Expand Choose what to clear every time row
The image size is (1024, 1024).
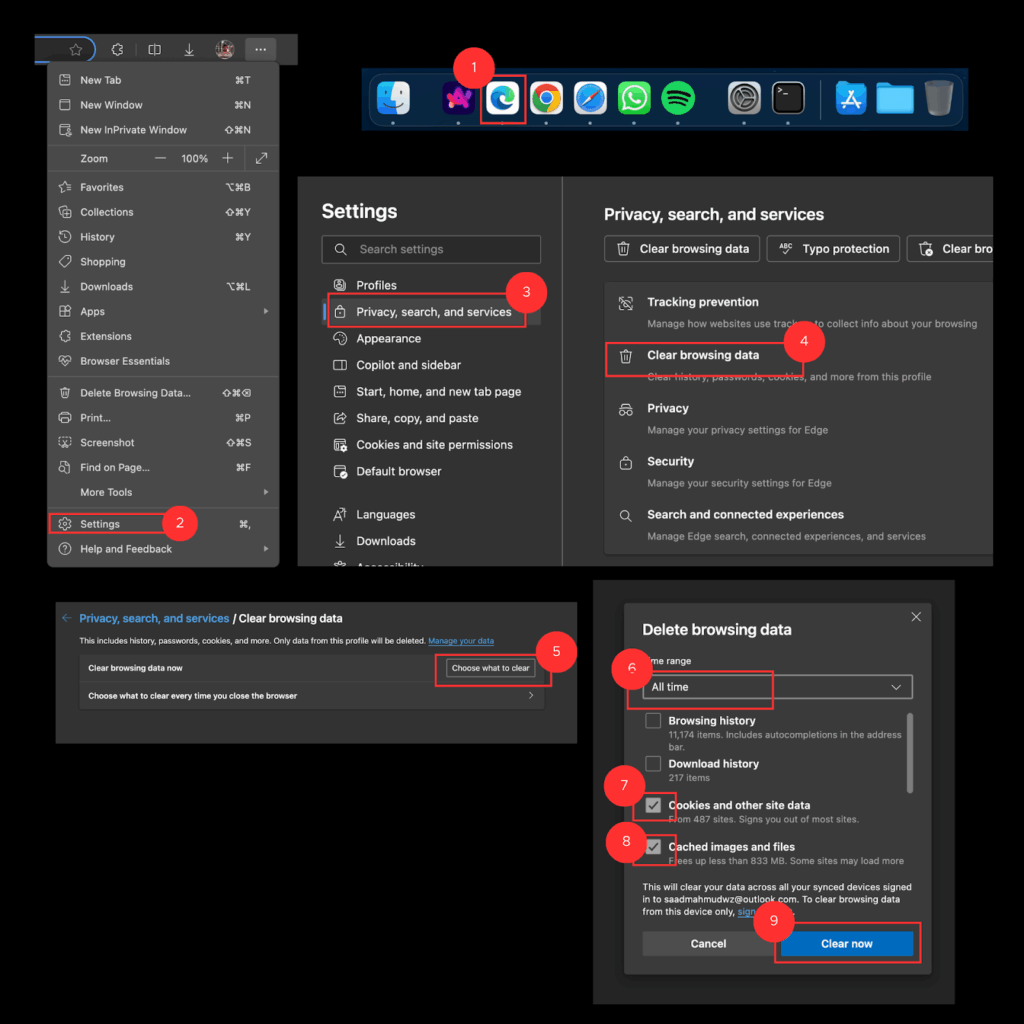(x=312, y=696)
